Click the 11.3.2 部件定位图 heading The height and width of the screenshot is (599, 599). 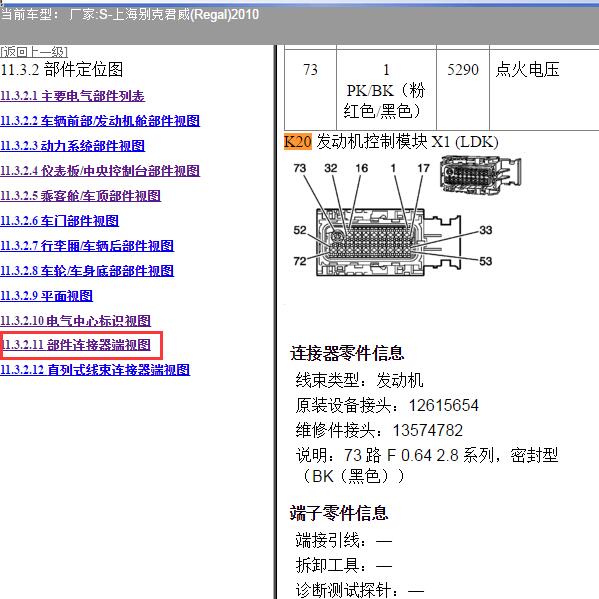[x=62, y=70]
